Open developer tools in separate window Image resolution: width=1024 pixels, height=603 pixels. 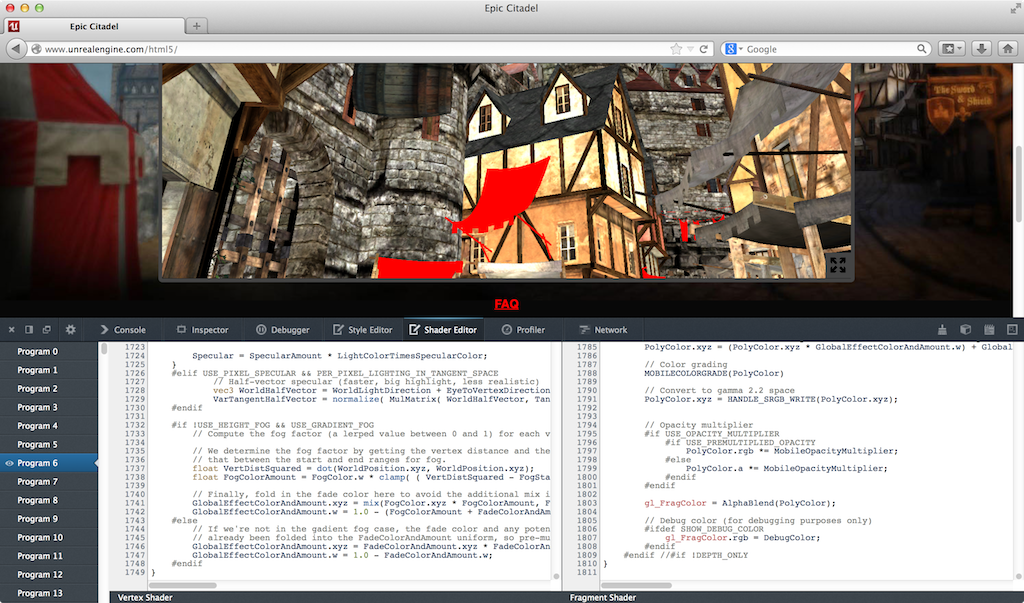click(x=46, y=330)
